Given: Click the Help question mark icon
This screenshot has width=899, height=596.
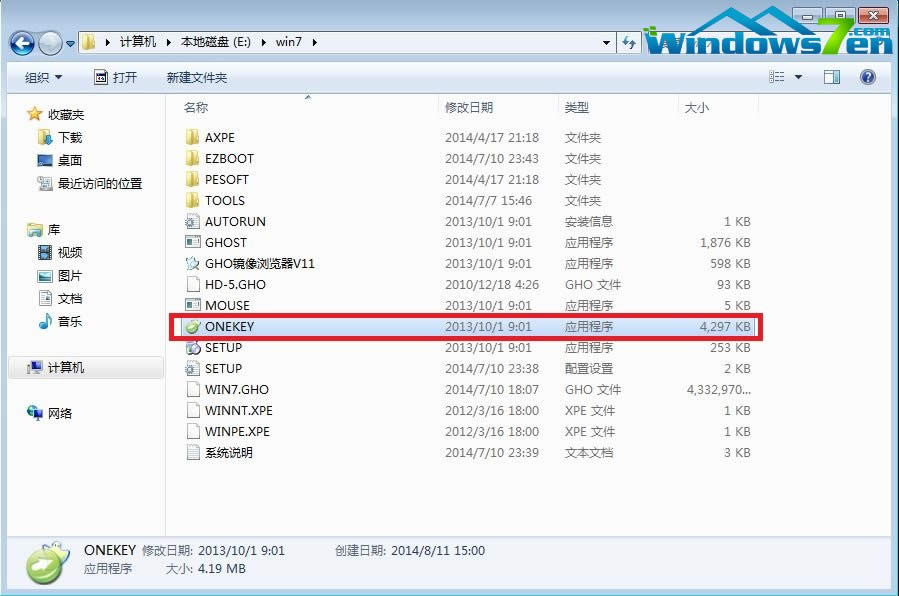Looking at the screenshot, I should click(866, 76).
